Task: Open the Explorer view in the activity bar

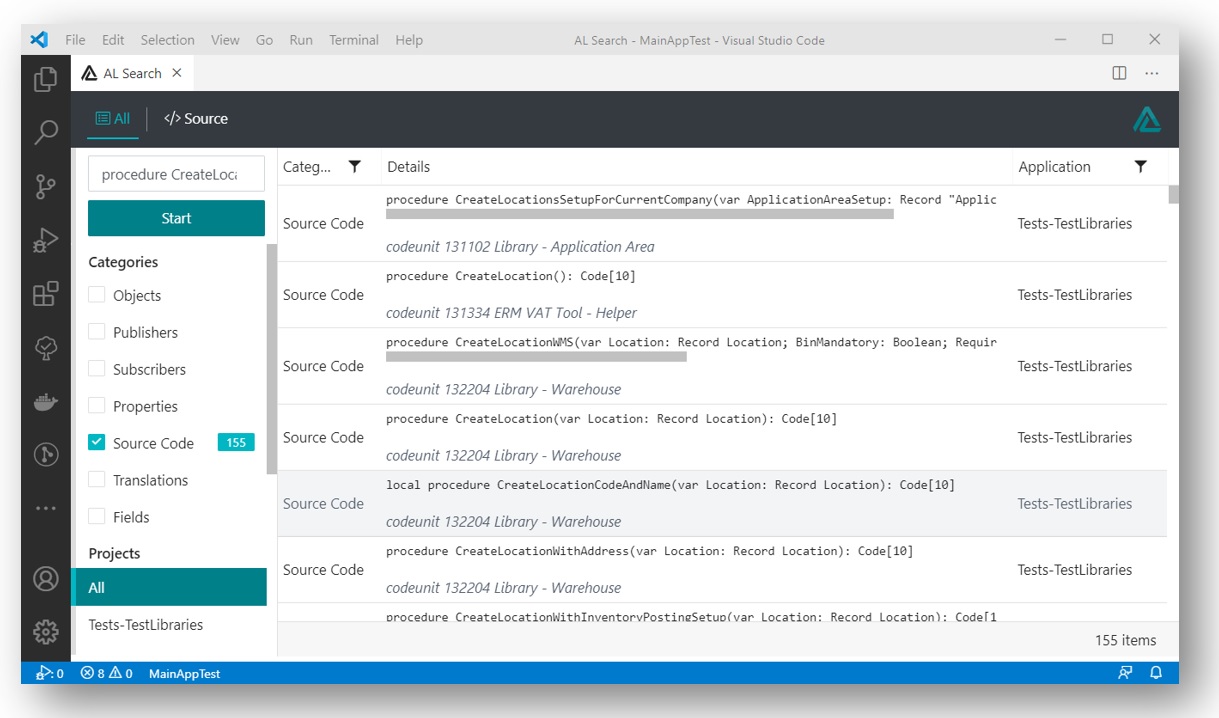Action: pyautogui.click(x=45, y=79)
